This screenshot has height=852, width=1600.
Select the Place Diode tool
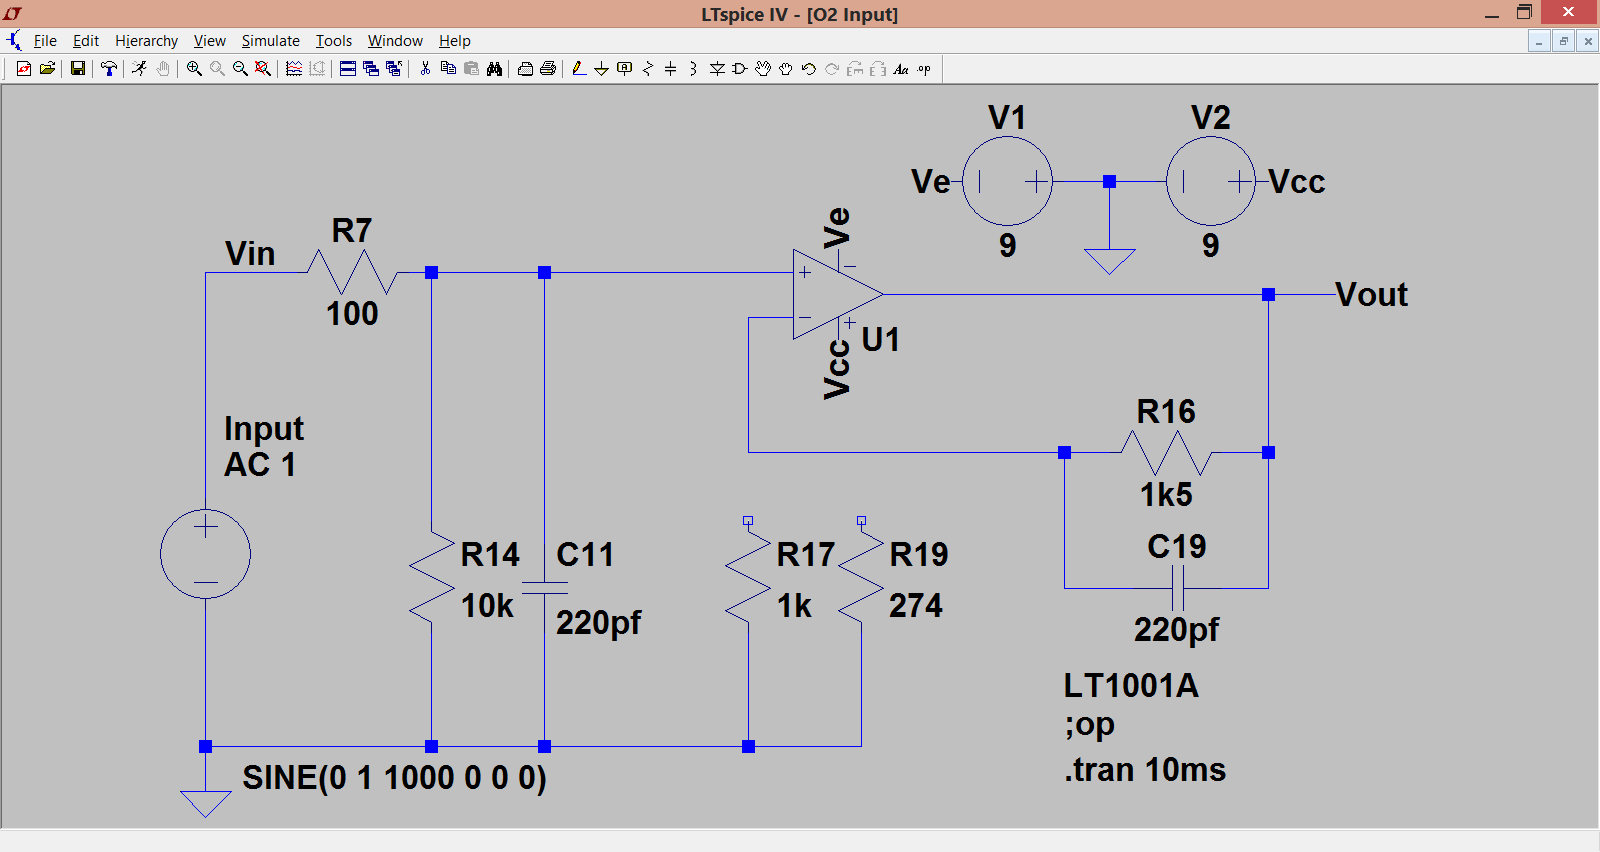(x=716, y=68)
